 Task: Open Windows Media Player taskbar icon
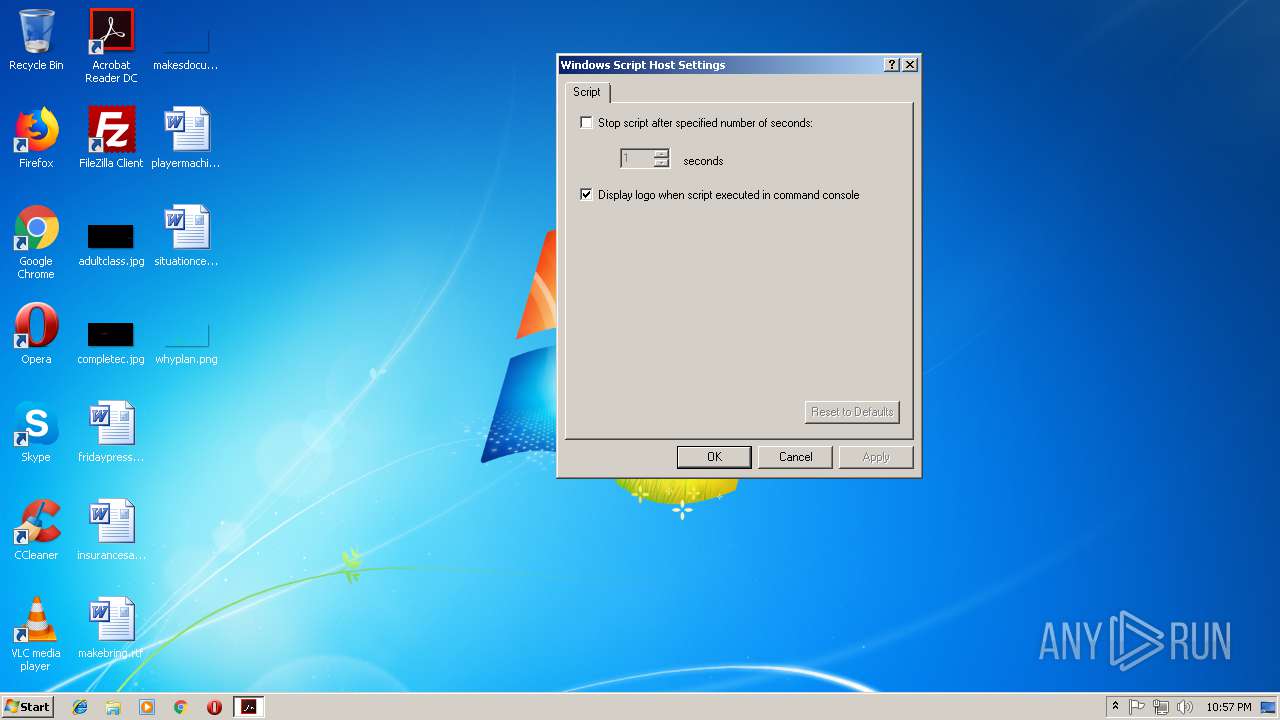point(147,707)
